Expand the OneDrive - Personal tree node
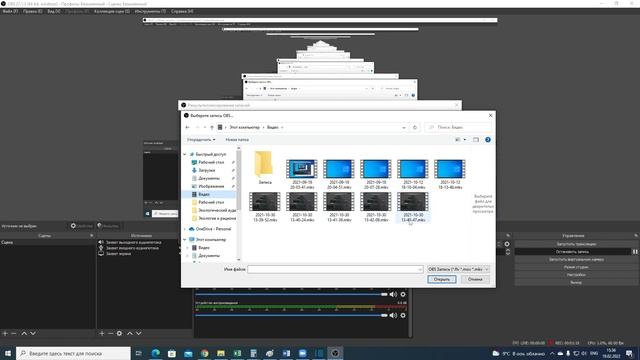The width and height of the screenshot is (640, 360). (185, 229)
